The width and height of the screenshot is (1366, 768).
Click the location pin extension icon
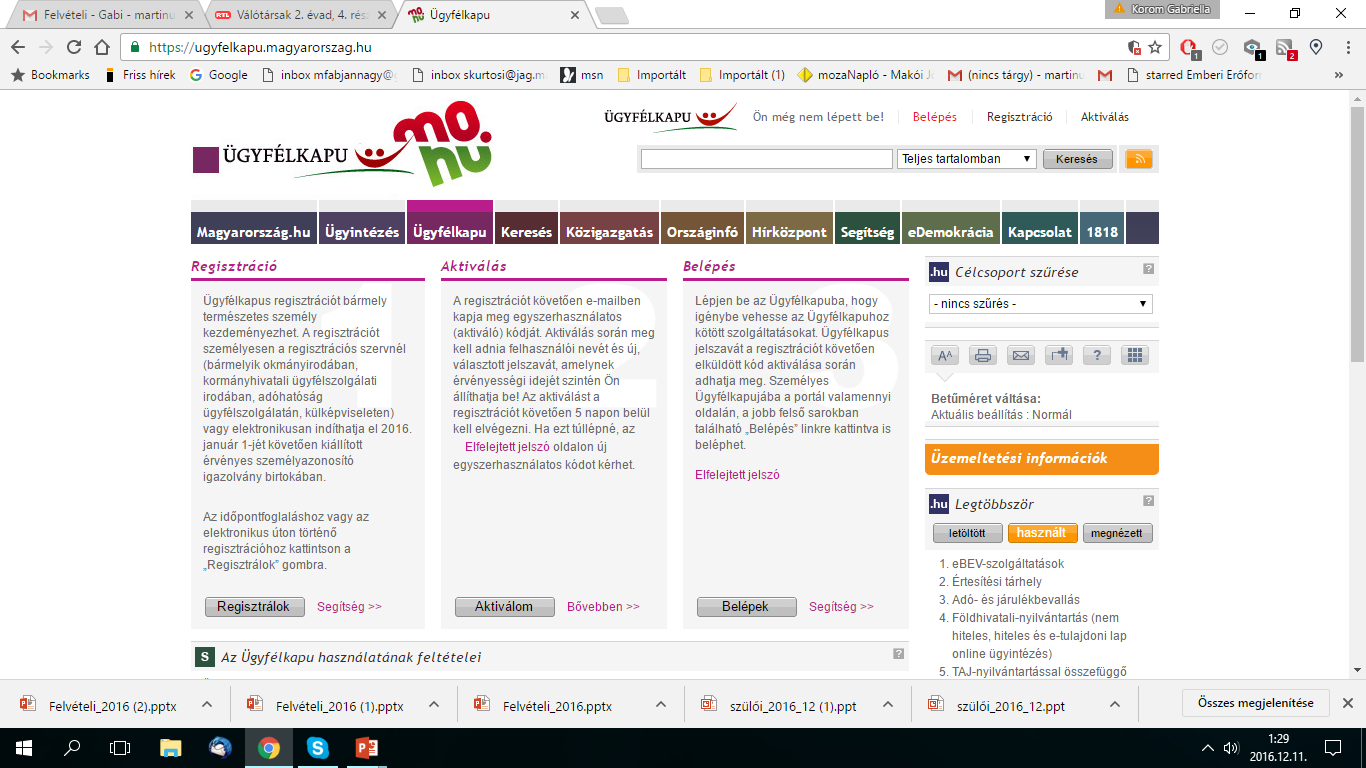1316,47
